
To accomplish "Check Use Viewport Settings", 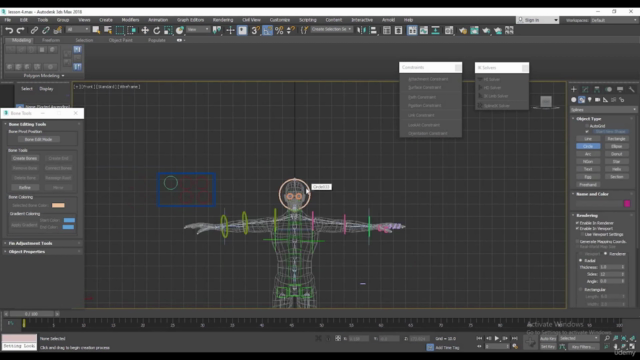I will pos(582,234).
